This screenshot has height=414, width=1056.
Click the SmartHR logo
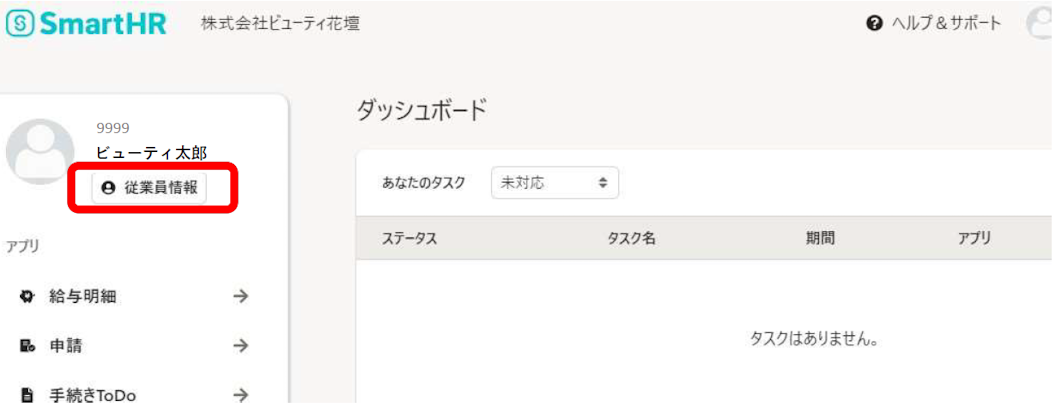point(86,24)
